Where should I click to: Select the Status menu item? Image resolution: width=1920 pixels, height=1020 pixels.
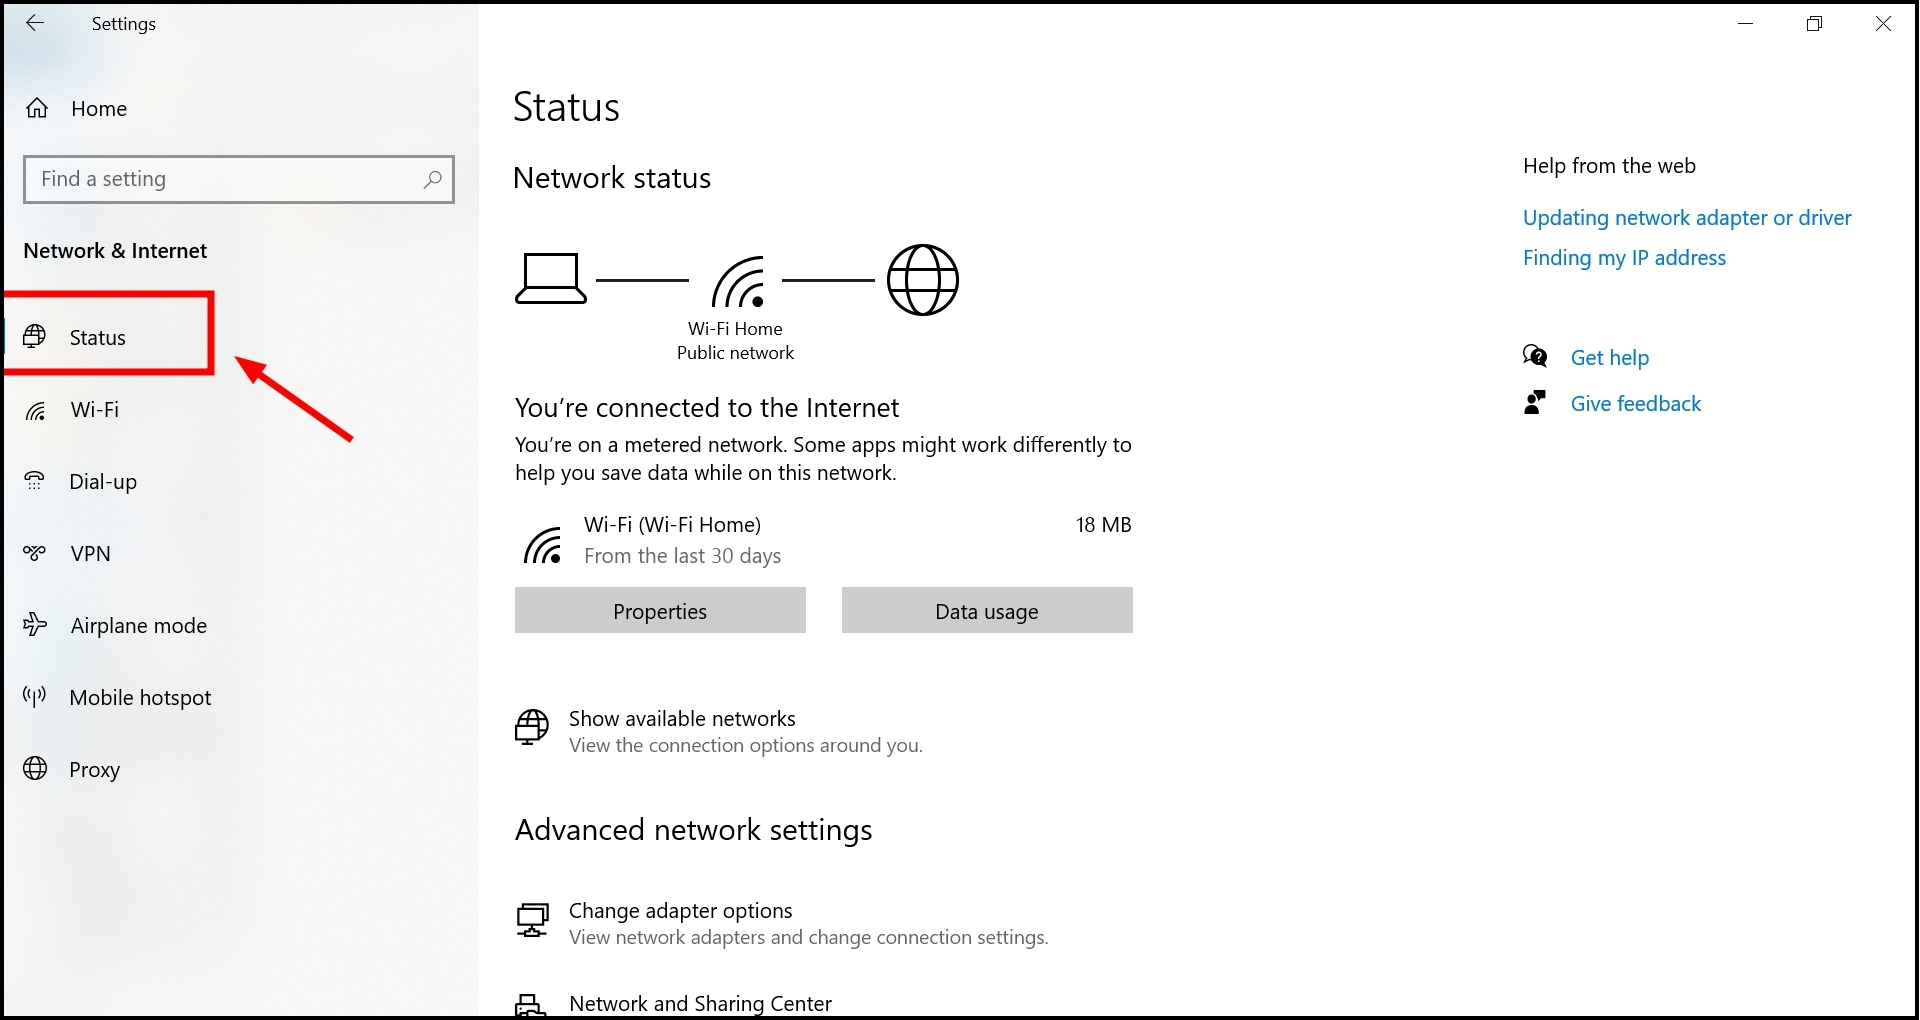(98, 338)
